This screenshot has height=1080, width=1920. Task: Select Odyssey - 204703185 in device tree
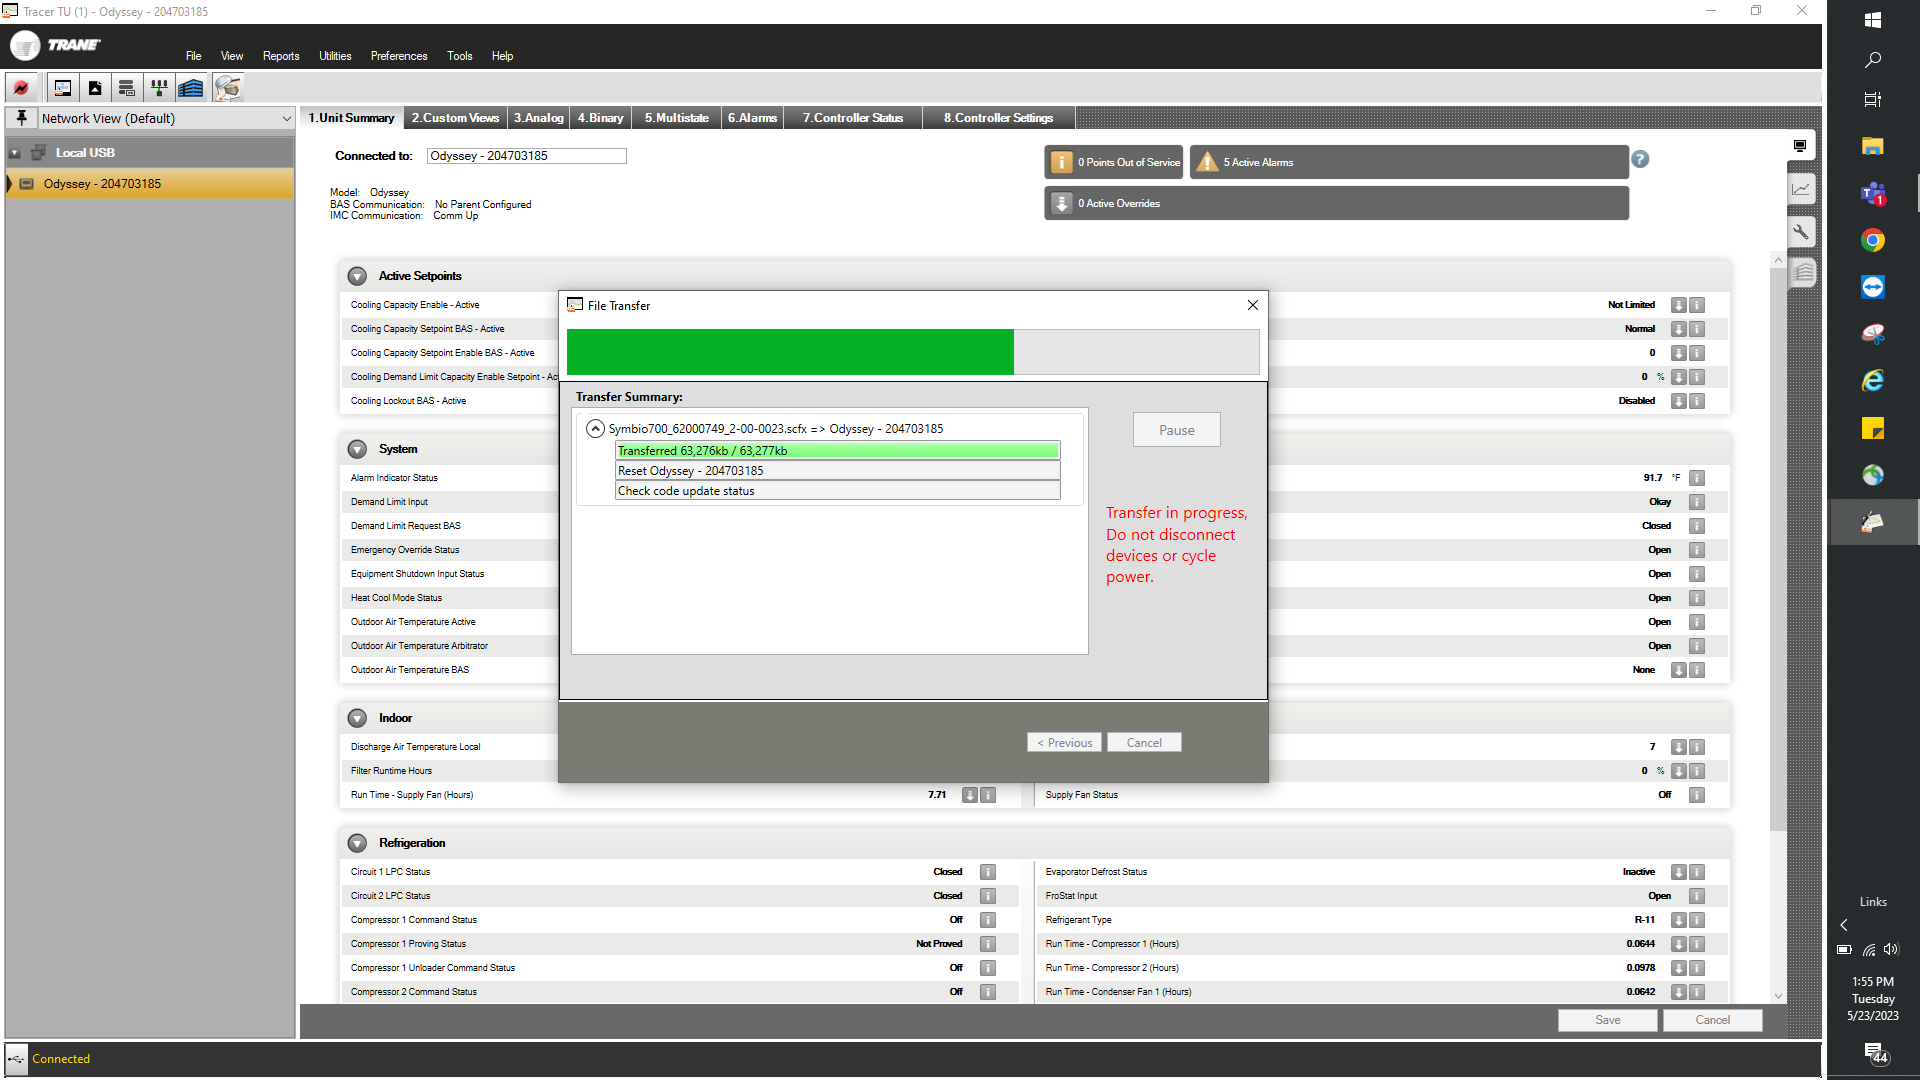pyautogui.click(x=150, y=184)
